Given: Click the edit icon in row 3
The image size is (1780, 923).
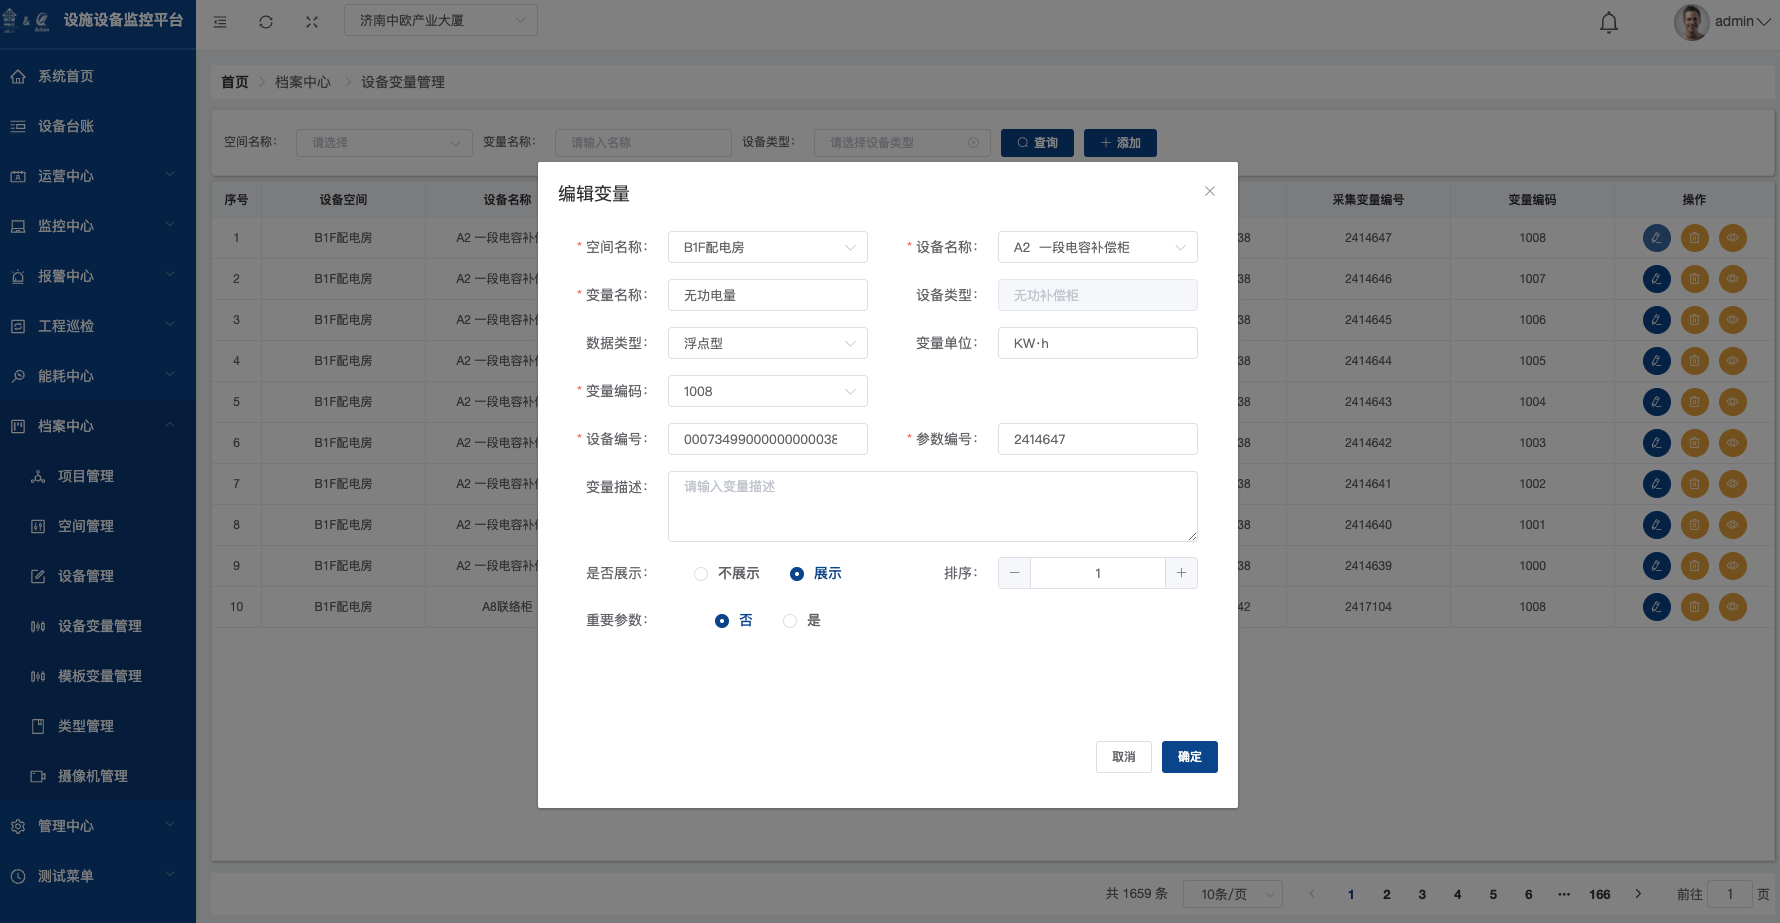Looking at the screenshot, I should point(1656,320).
